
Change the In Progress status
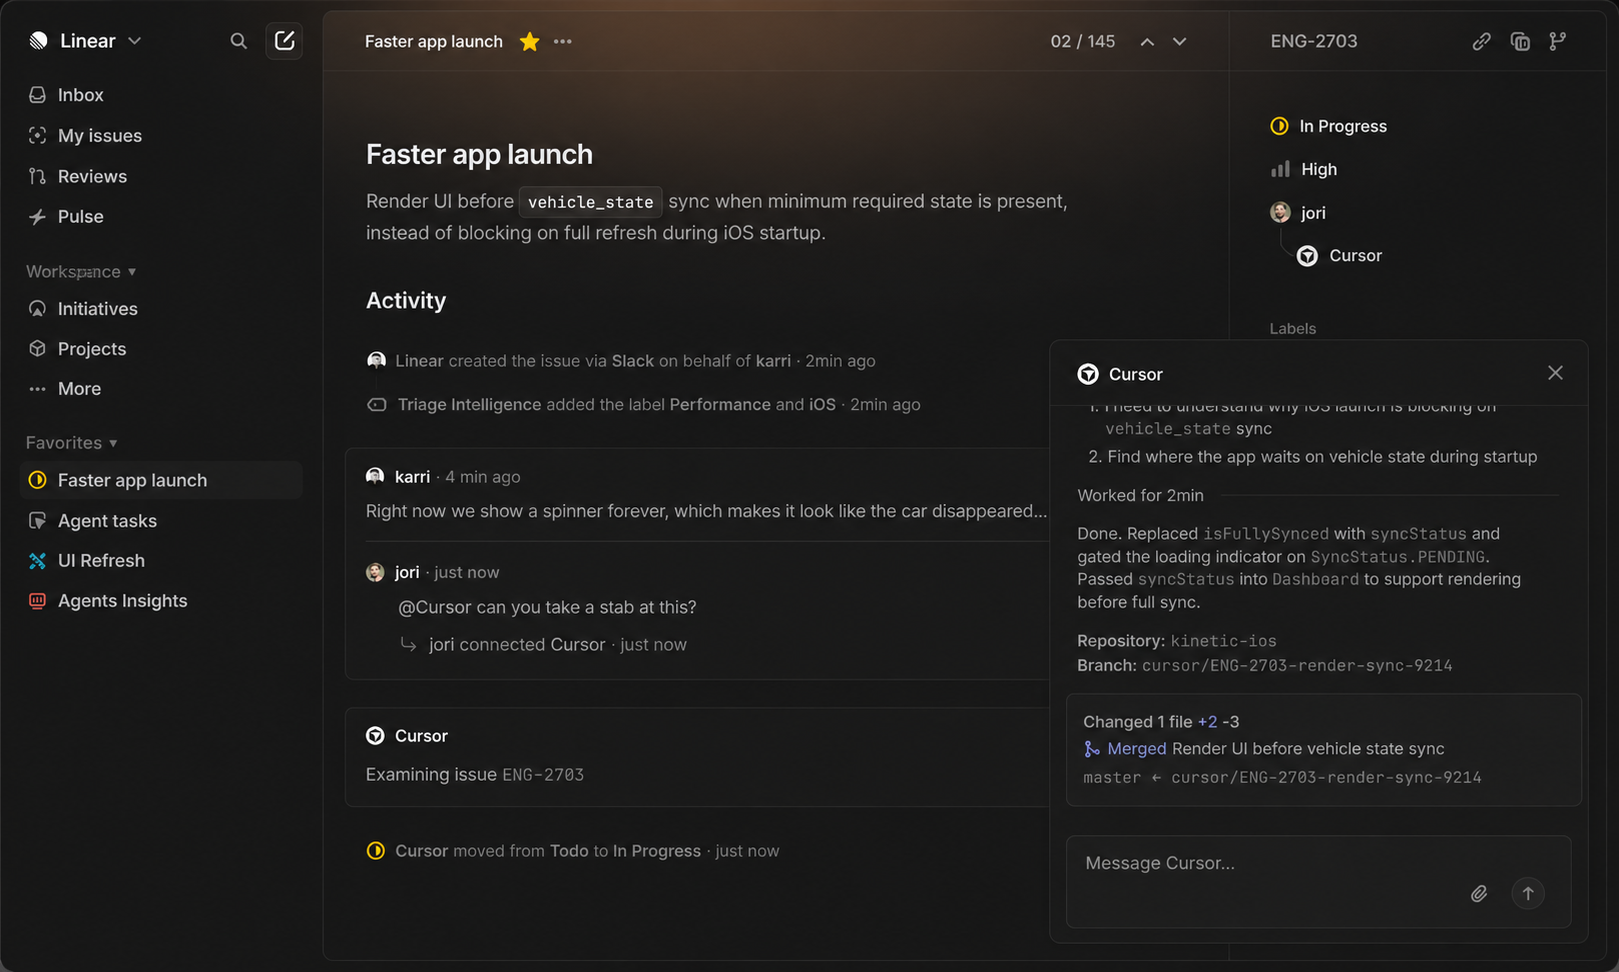point(1329,126)
